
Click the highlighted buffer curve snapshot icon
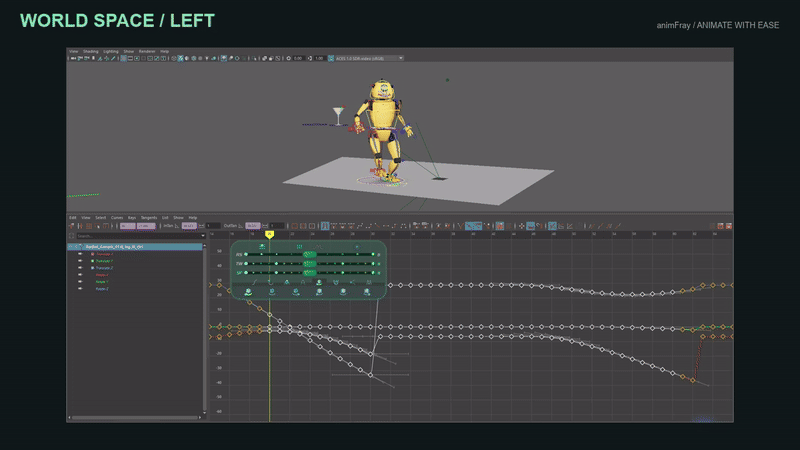point(499,226)
